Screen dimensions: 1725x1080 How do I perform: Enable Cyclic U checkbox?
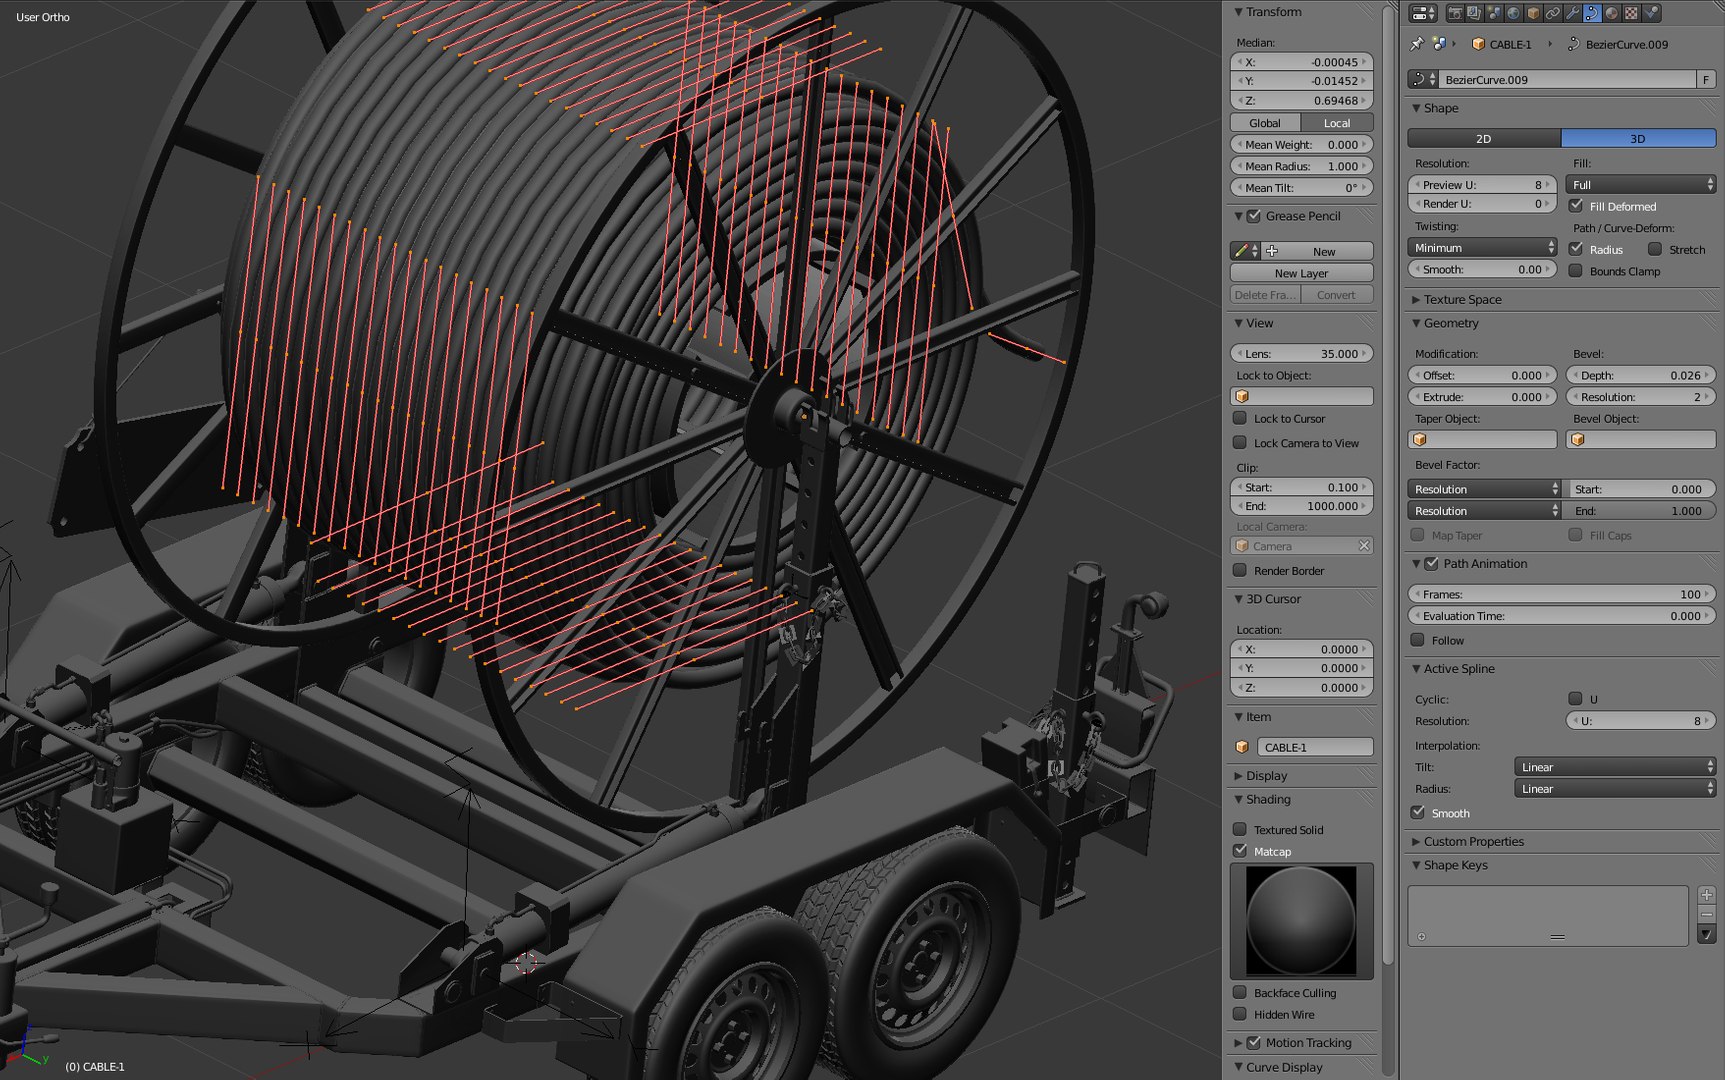1576,699
